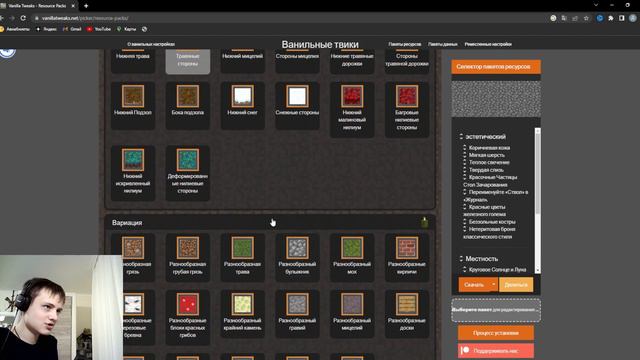Open a new browser tab

86,6
